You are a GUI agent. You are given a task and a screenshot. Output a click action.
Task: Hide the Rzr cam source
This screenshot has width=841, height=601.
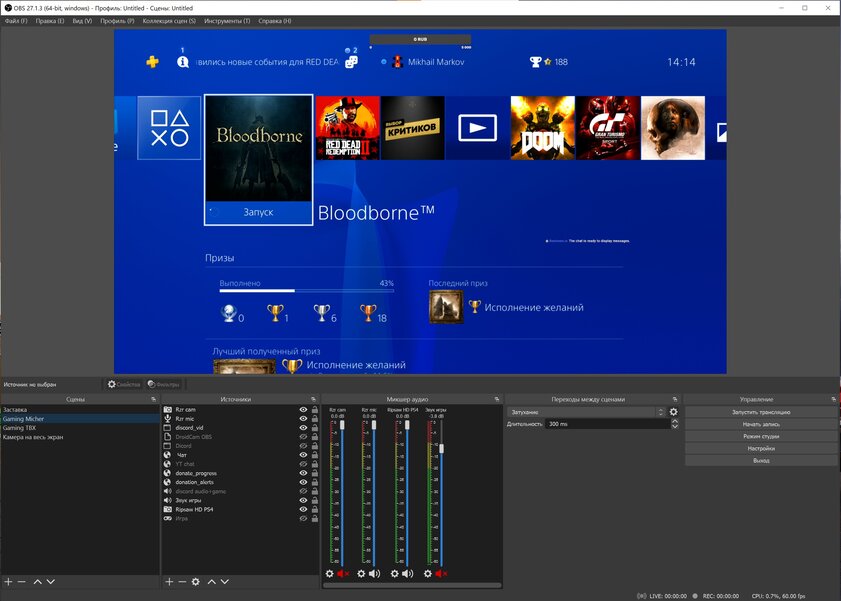pyautogui.click(x=303, y=410)
